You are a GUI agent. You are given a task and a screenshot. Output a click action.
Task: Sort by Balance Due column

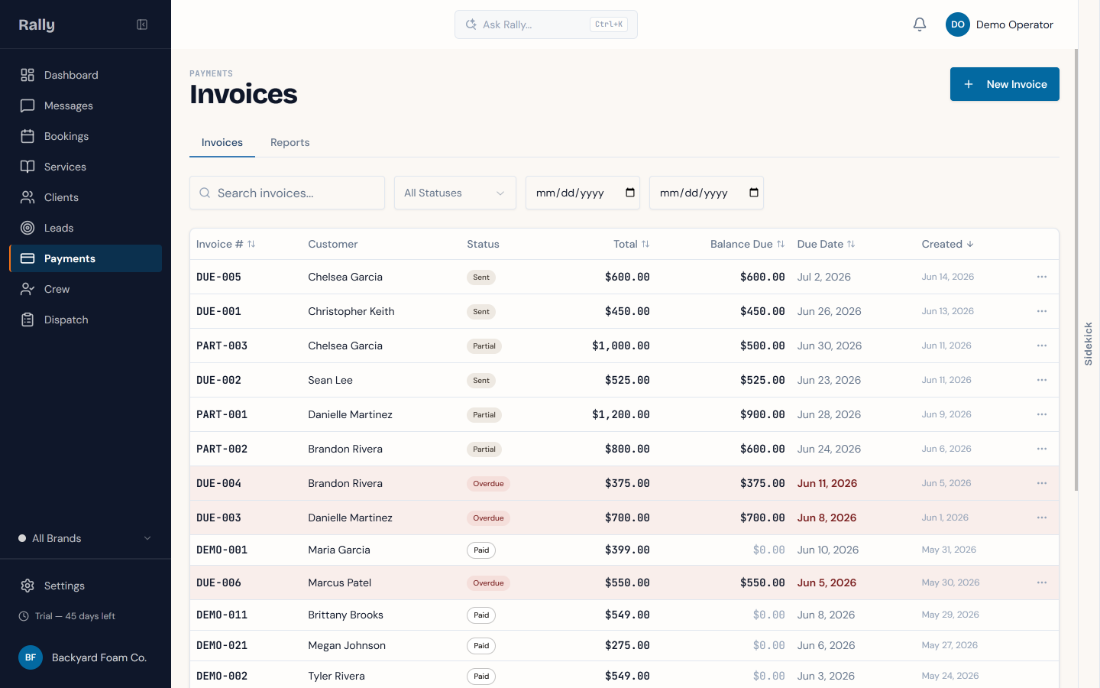pos(747,244)
